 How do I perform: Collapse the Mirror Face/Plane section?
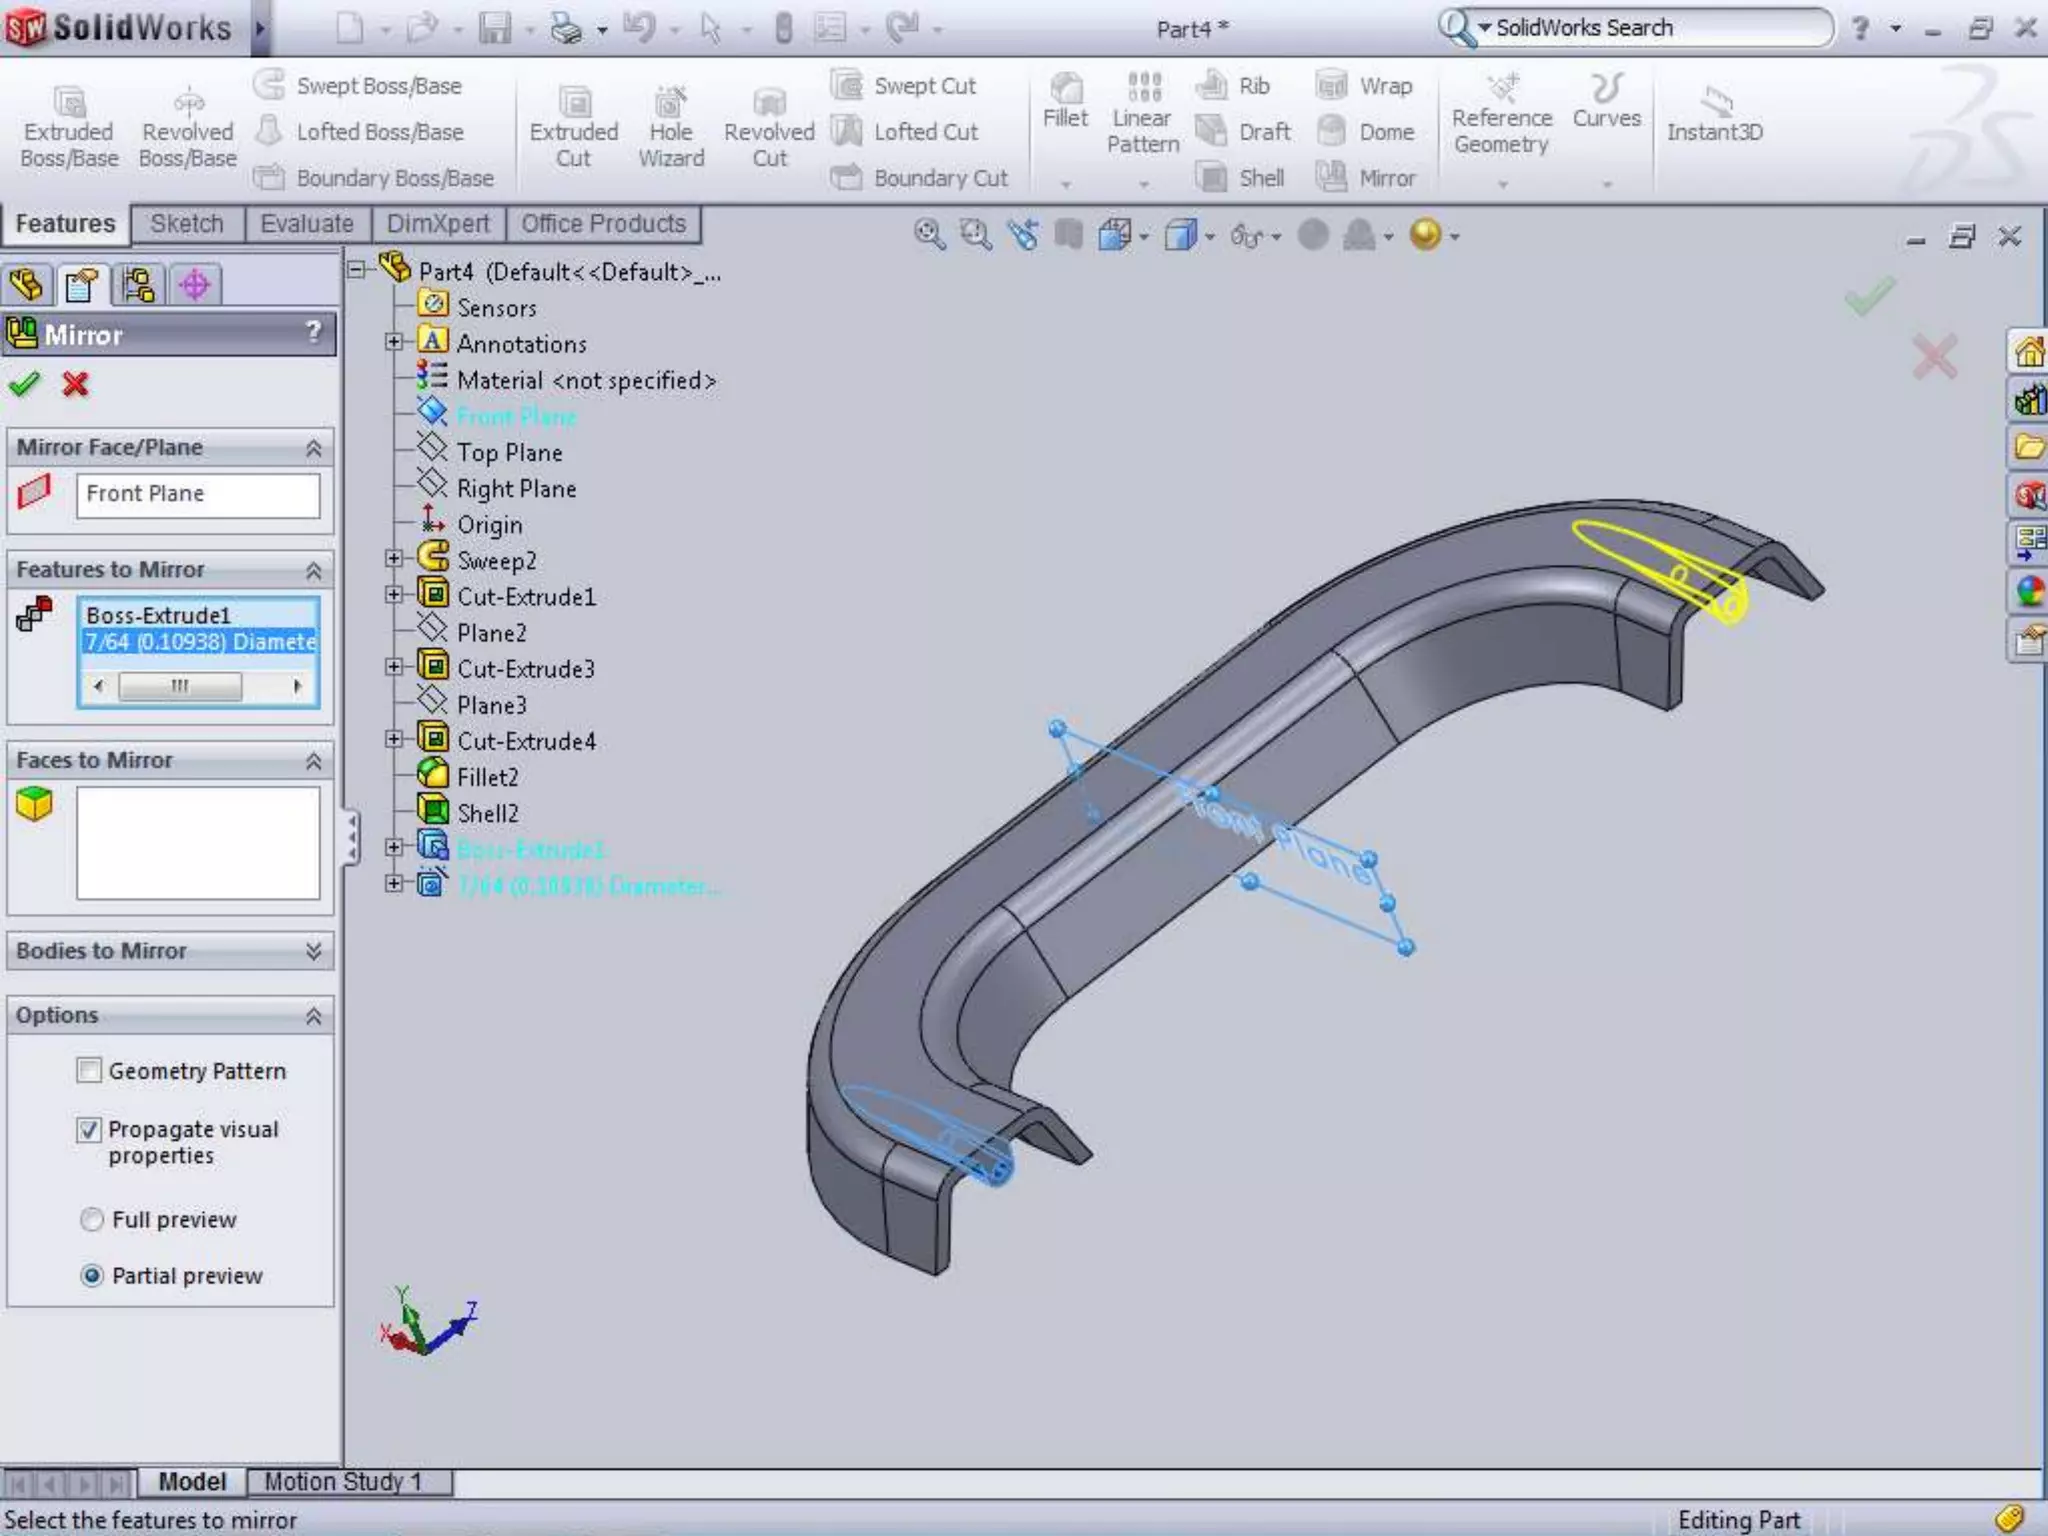click(x=313, y=448)
